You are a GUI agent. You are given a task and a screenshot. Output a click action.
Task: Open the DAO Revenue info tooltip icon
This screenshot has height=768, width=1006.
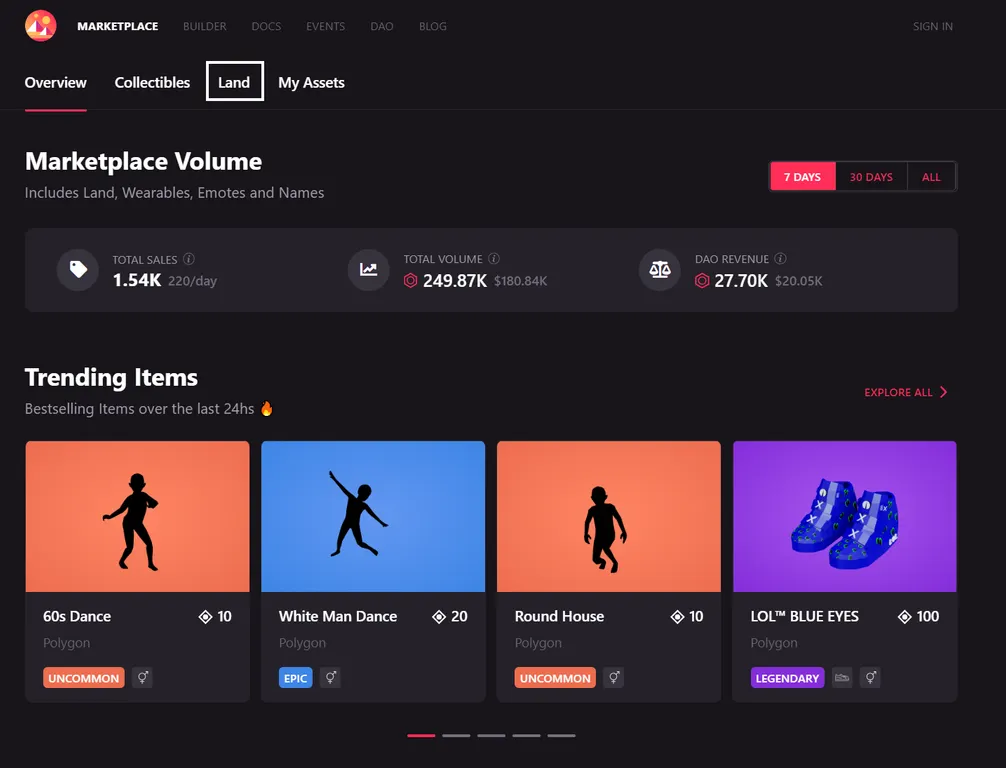(780, 258)
